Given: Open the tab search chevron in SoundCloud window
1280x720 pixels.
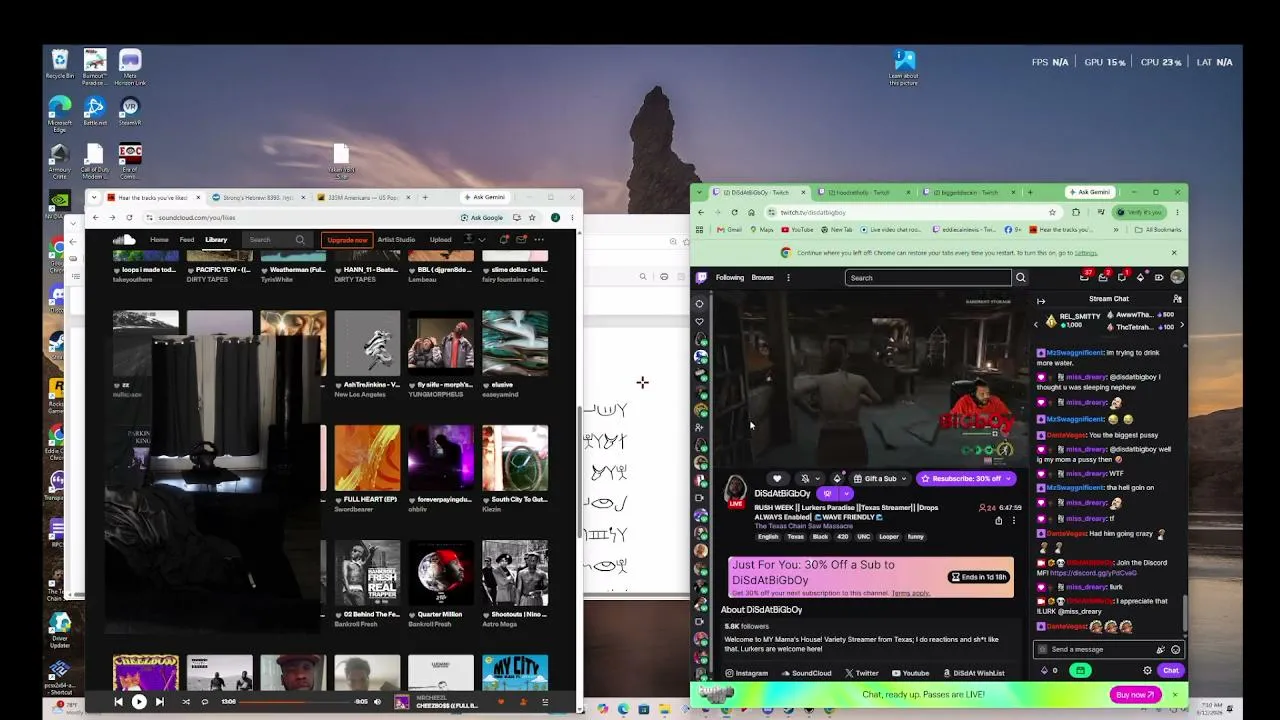Looking at the screenshot, I should [x=95, y=197].
